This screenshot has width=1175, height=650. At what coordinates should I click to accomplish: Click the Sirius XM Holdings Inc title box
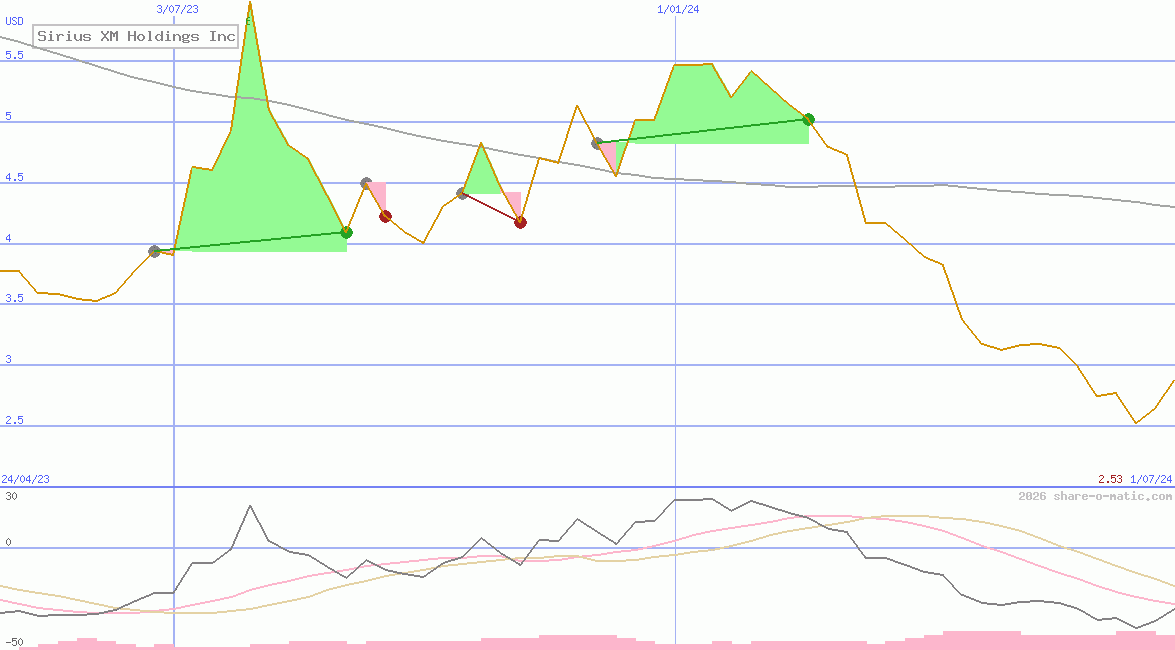click(135, 36)
